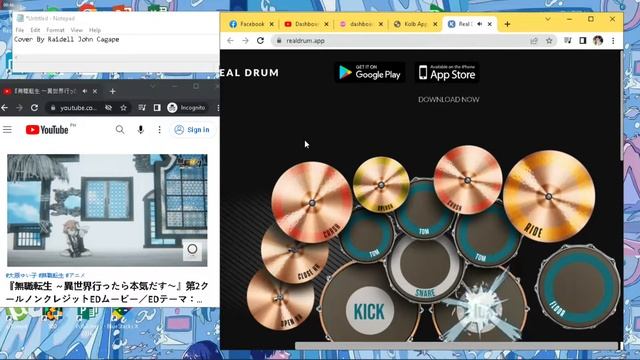Click the horizontal scrollbar of the realdrum page
640x360 pixels.
(x=456, y=346)
